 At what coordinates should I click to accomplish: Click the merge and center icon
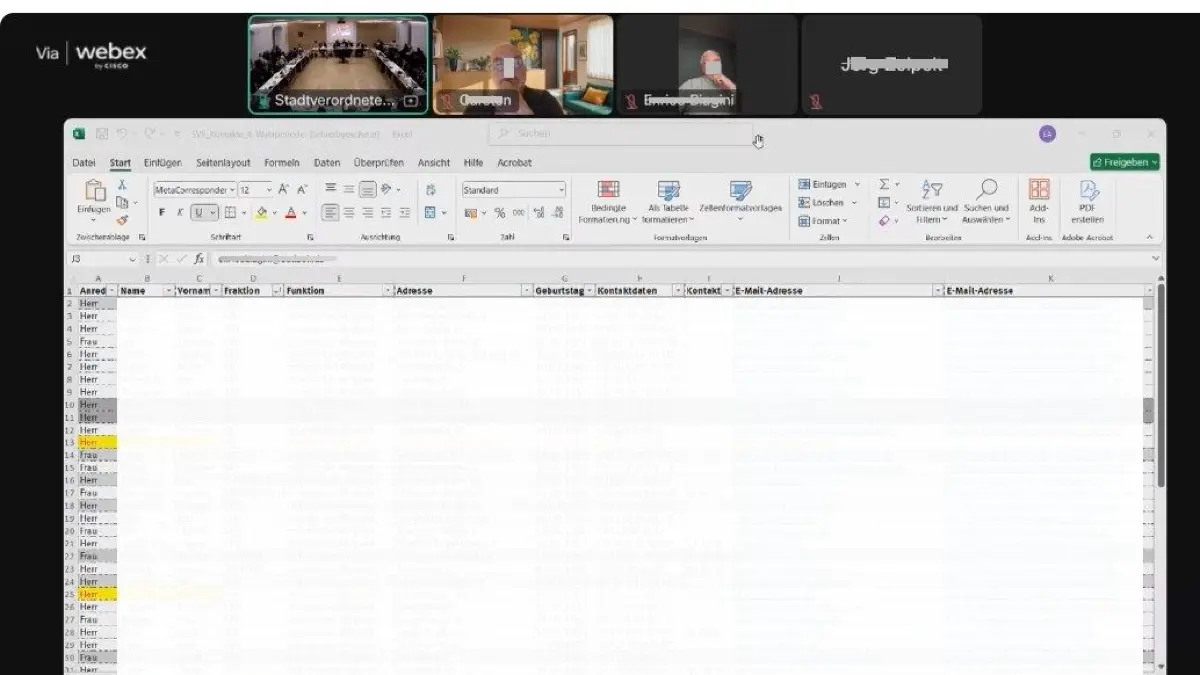click(431, 212)
